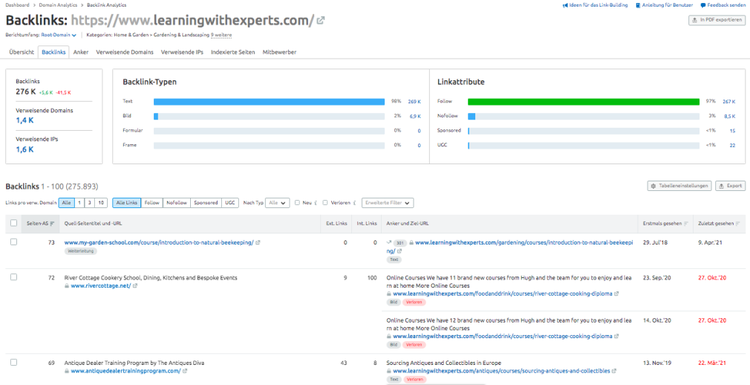Screen dimensions: 750x385
Task: Click the chat bubble icon for Feedback senden
Action: pyautogui.click(x=703, y=5)
